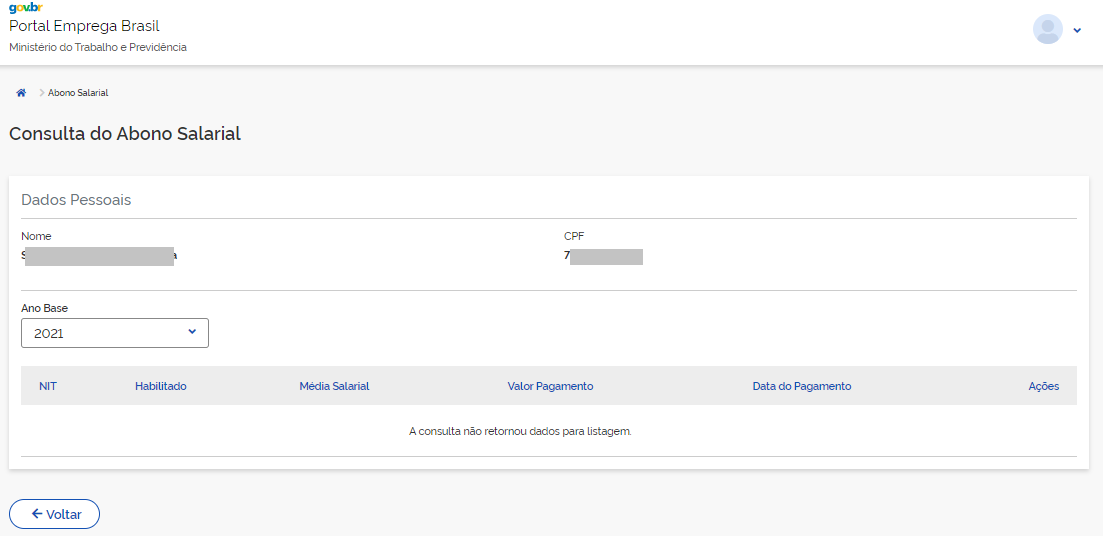The image size is (1103, 536).
Task: Click the Dados Pessoais section title
Action: pos(76,200)
